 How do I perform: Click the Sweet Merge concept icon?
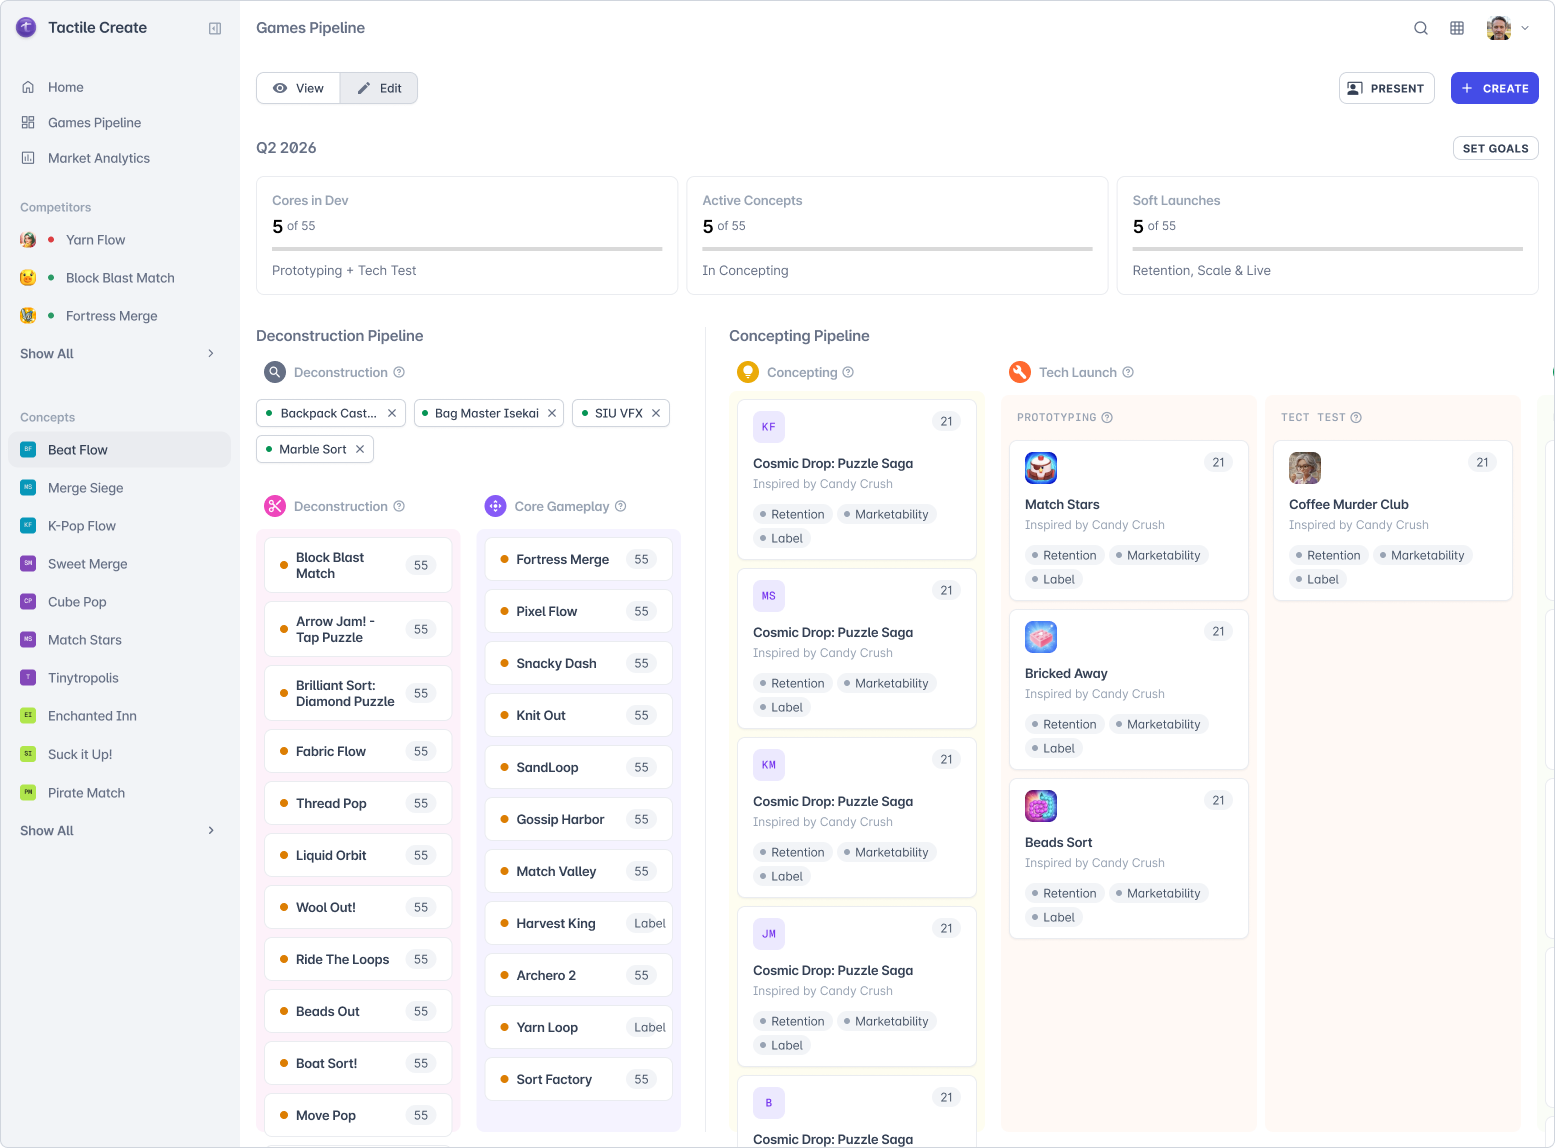coord(28,564)
